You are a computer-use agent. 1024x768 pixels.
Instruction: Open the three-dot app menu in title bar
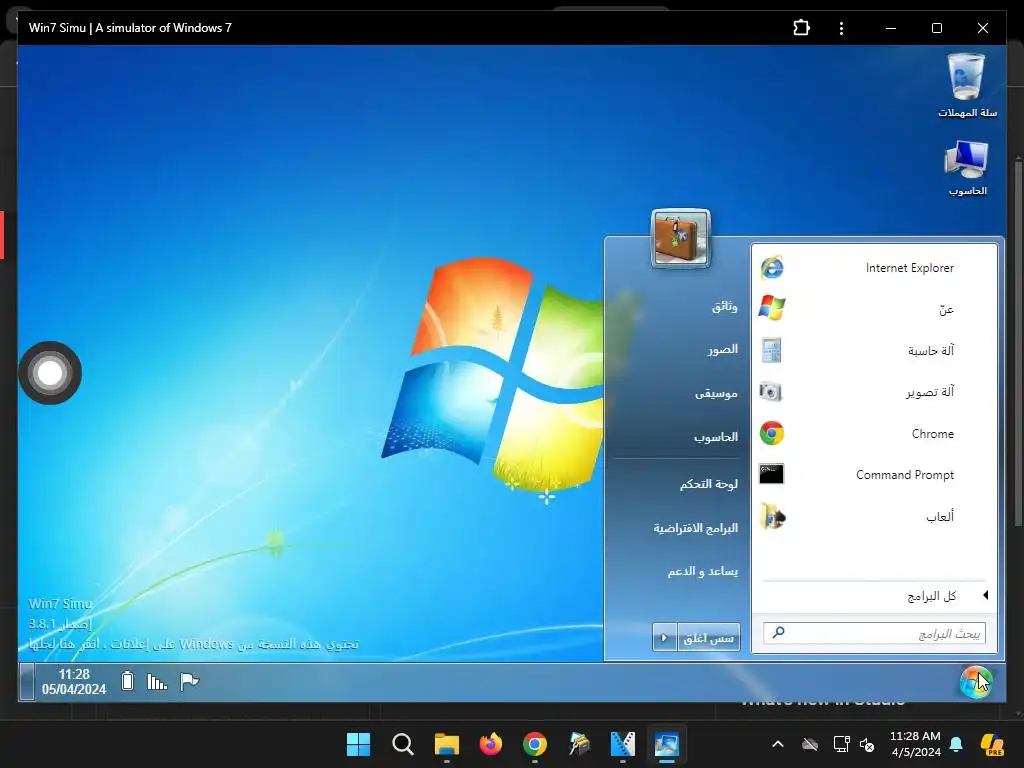[841, 28]
